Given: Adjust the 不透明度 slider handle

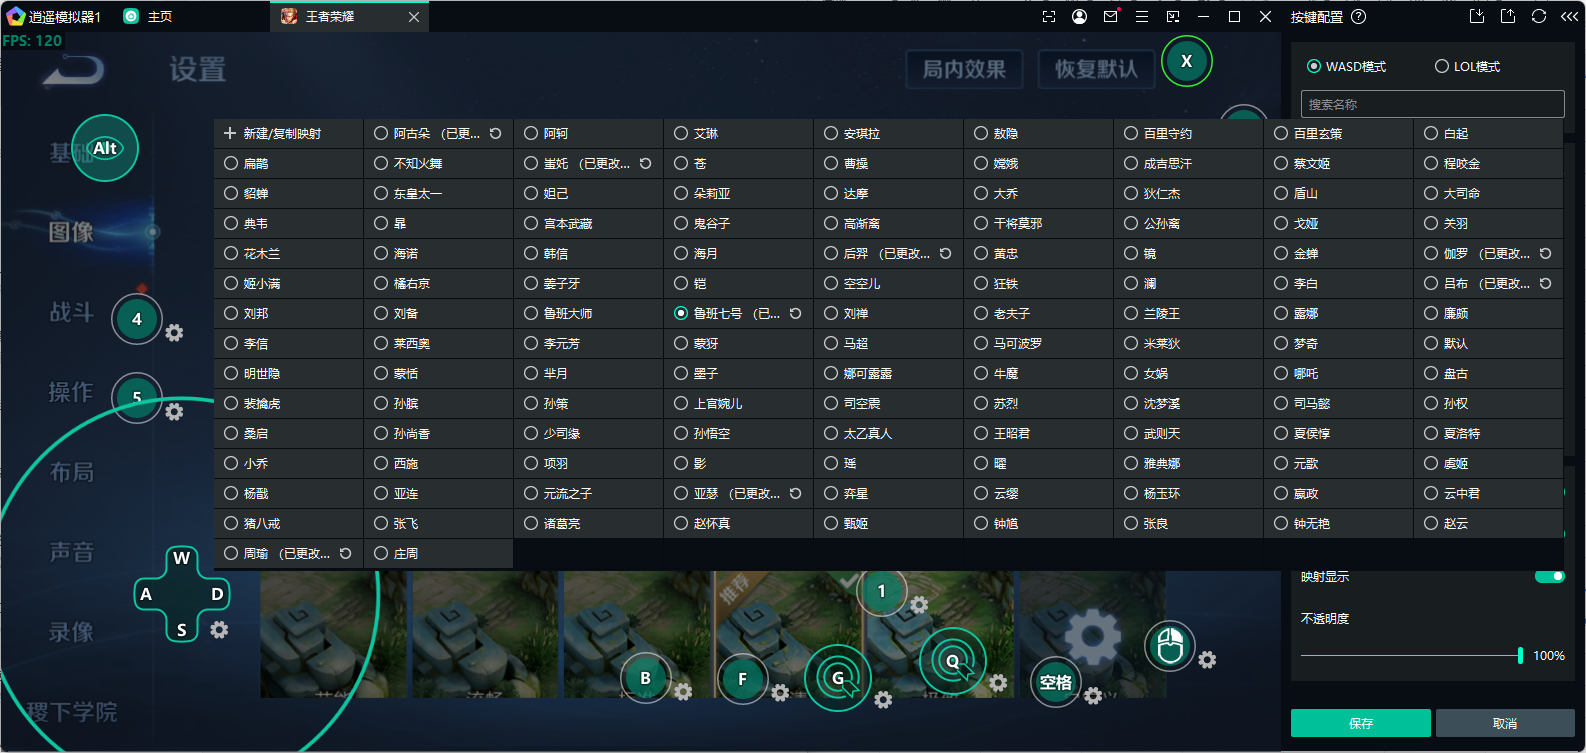Looking at the screenshot, I should pos(1520,655).
